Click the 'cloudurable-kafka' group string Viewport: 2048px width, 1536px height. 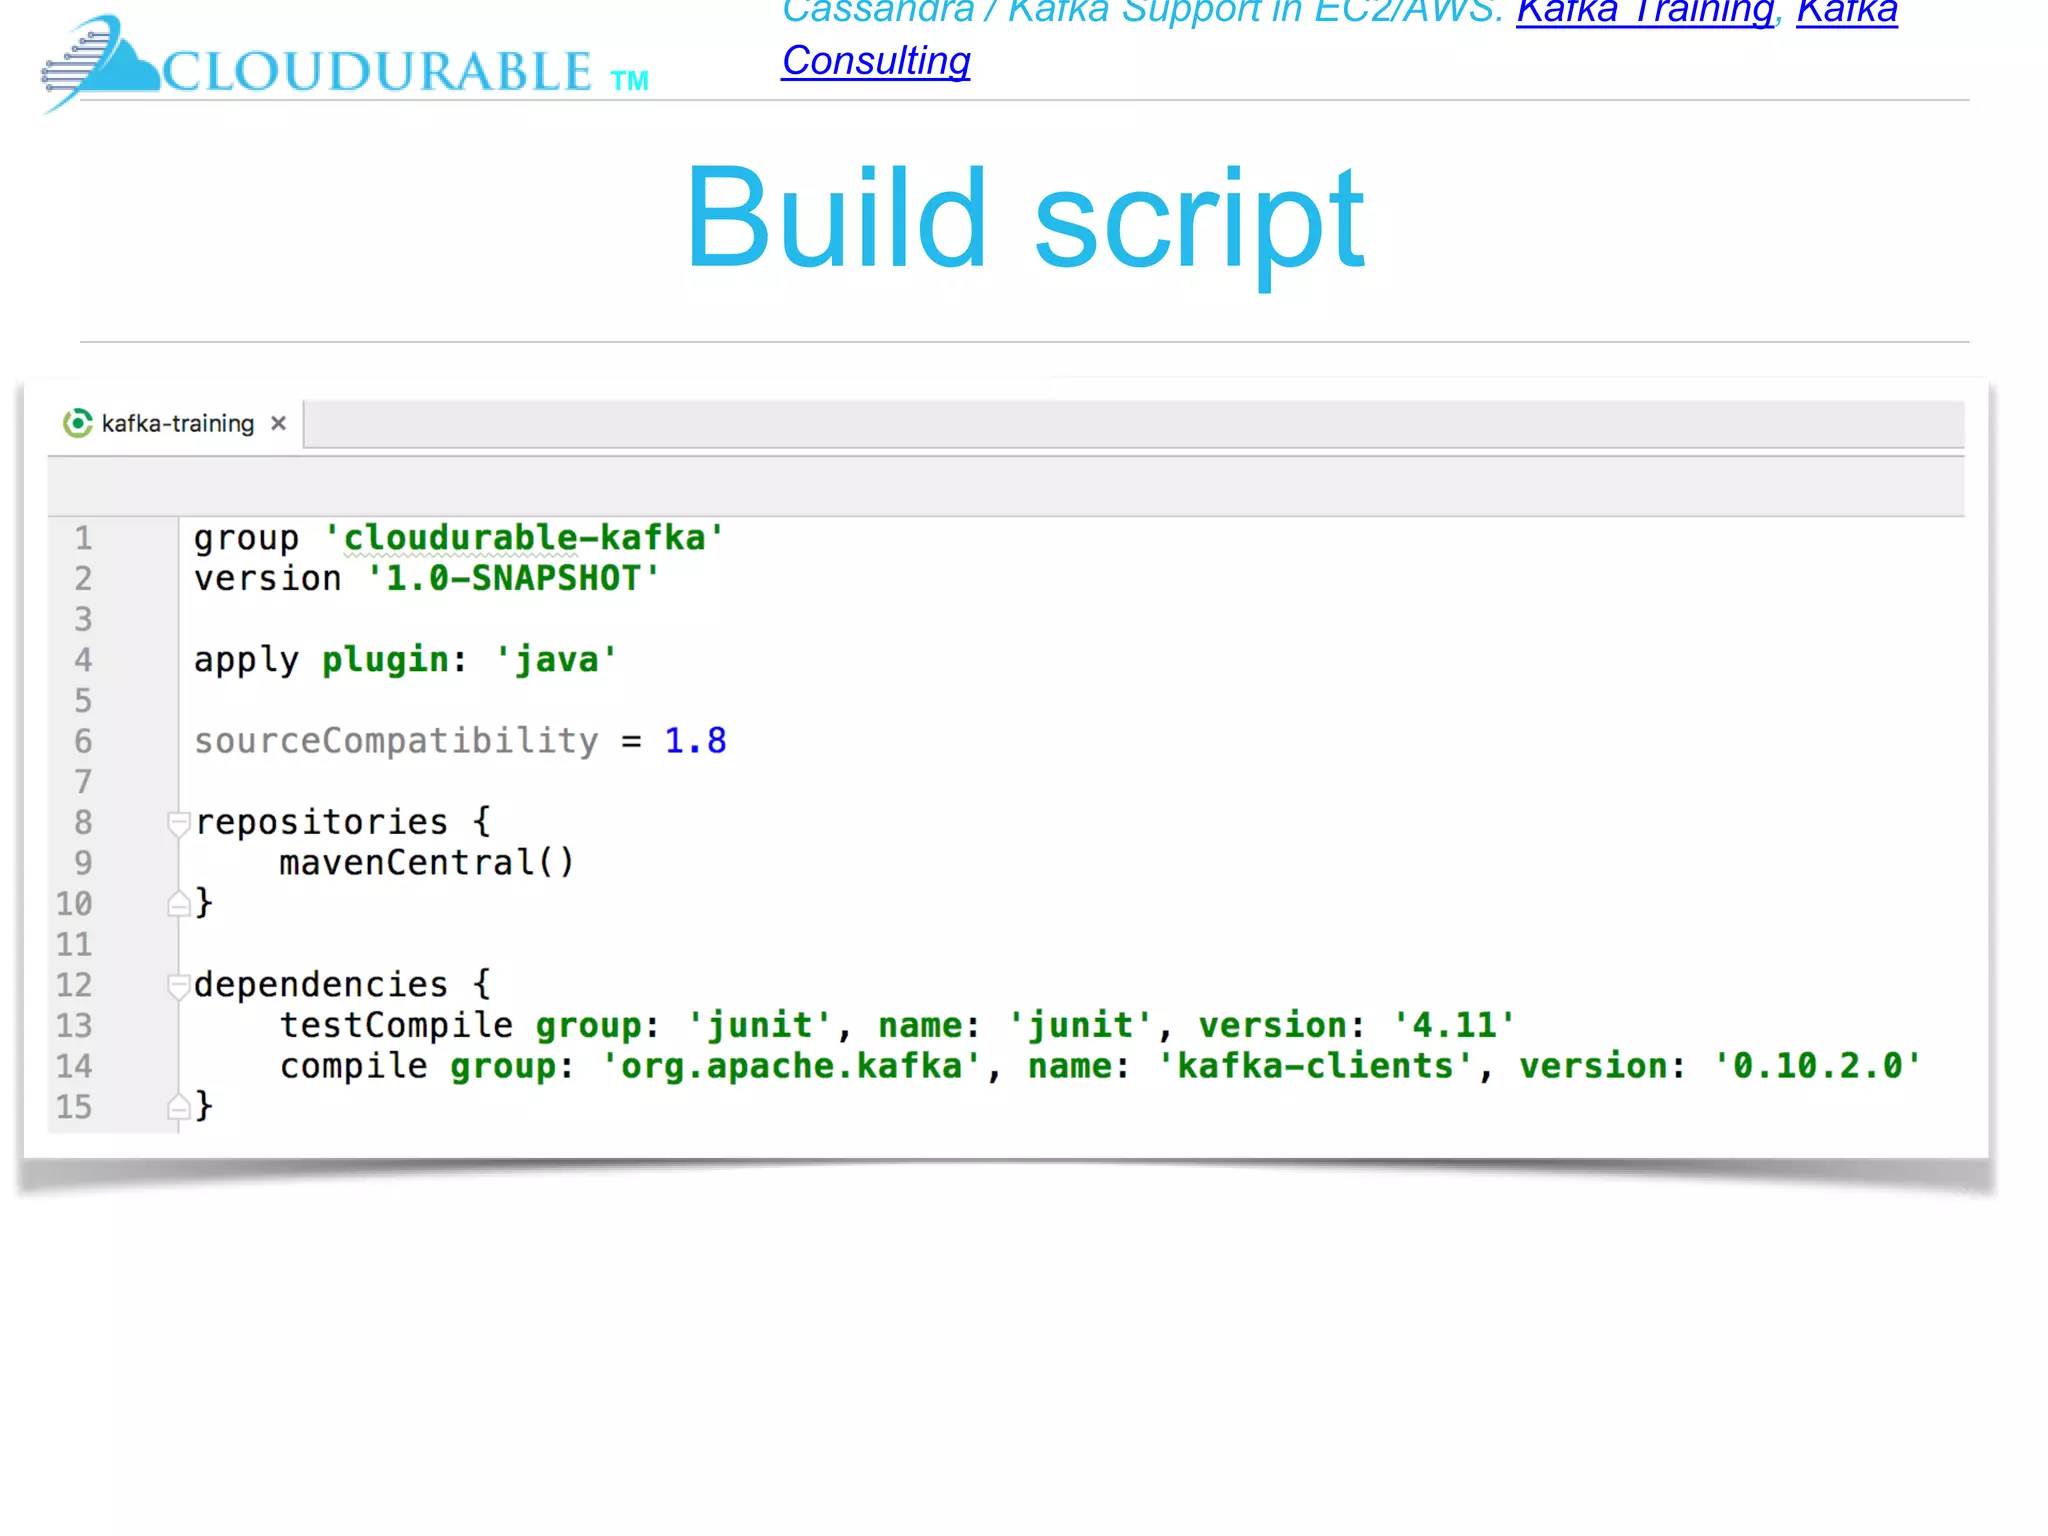[x=523, y=538]
